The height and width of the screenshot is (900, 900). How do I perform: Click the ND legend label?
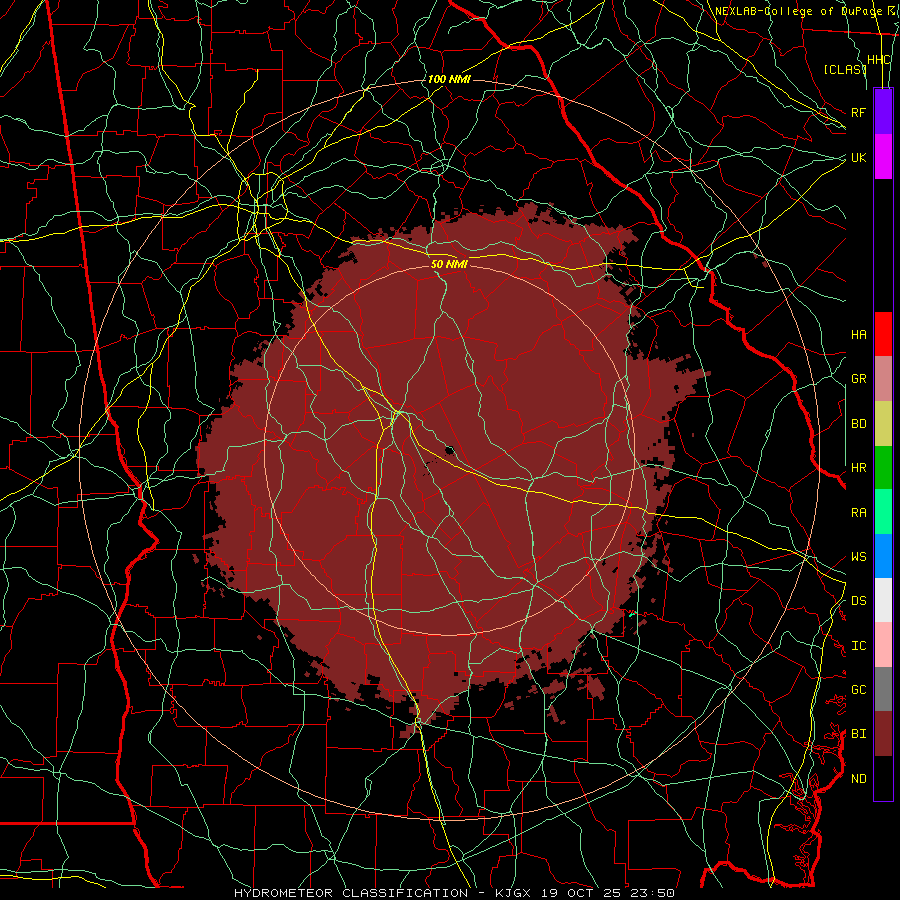pyautogui.click(x=859, y=779)
